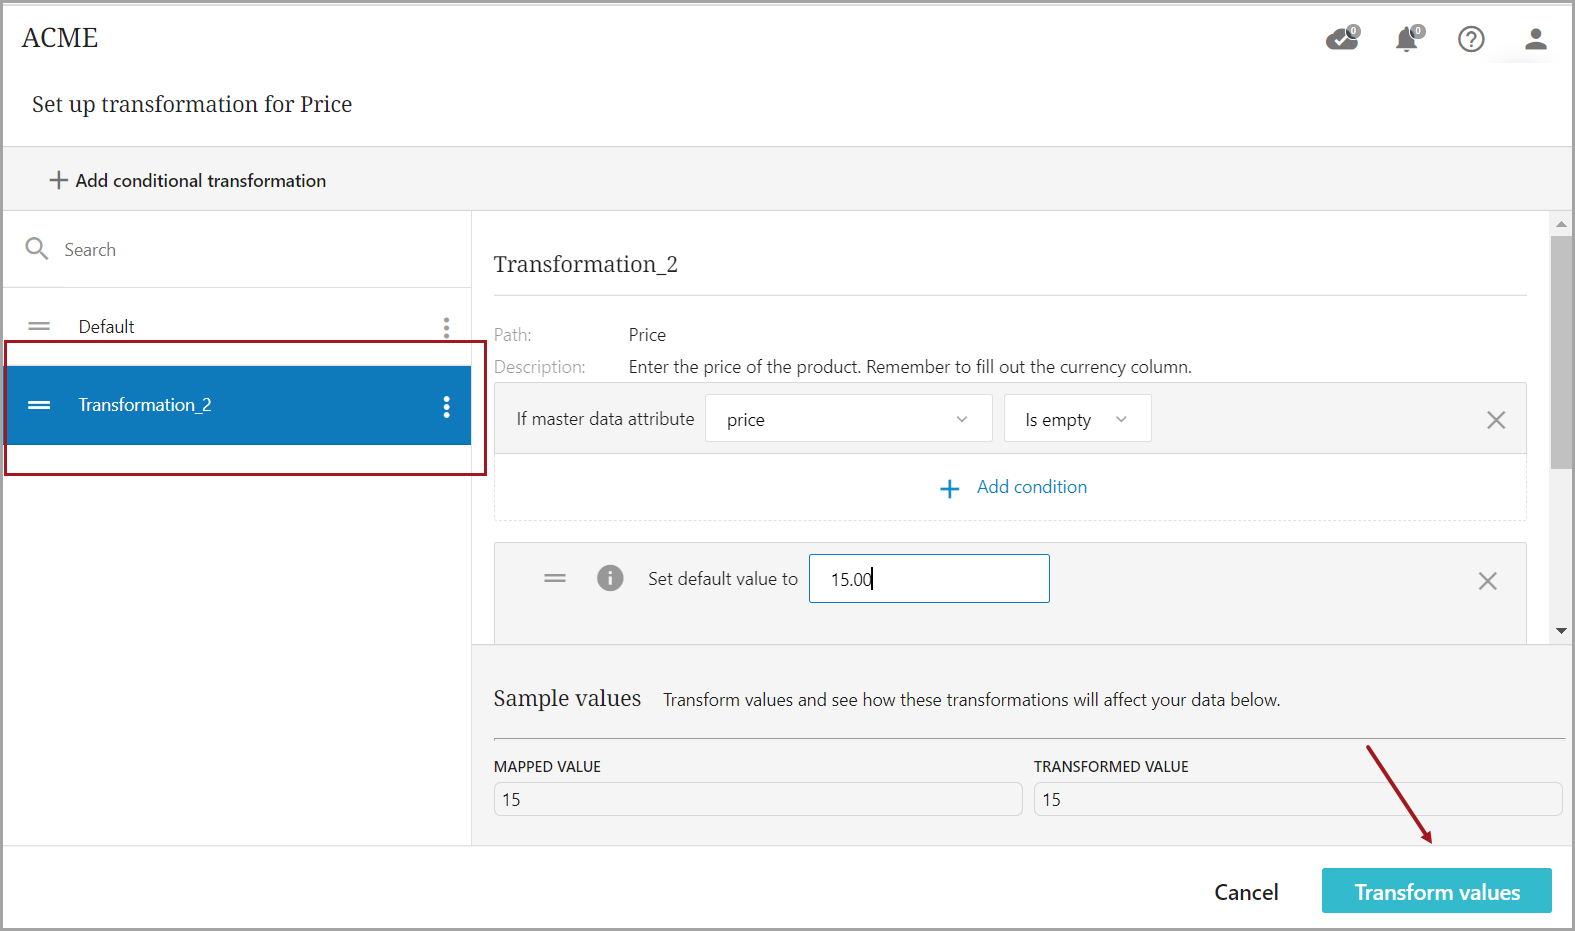
Task: Select Transformation_2 in the list
Action: pyautogui.click(x=145, y=405)
